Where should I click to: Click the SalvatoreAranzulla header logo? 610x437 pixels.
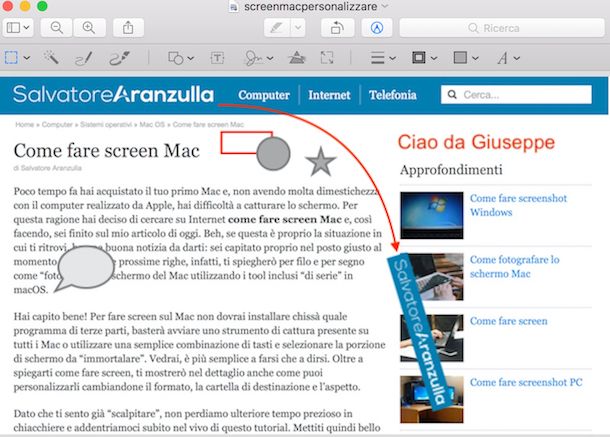[x=113, y=95]
